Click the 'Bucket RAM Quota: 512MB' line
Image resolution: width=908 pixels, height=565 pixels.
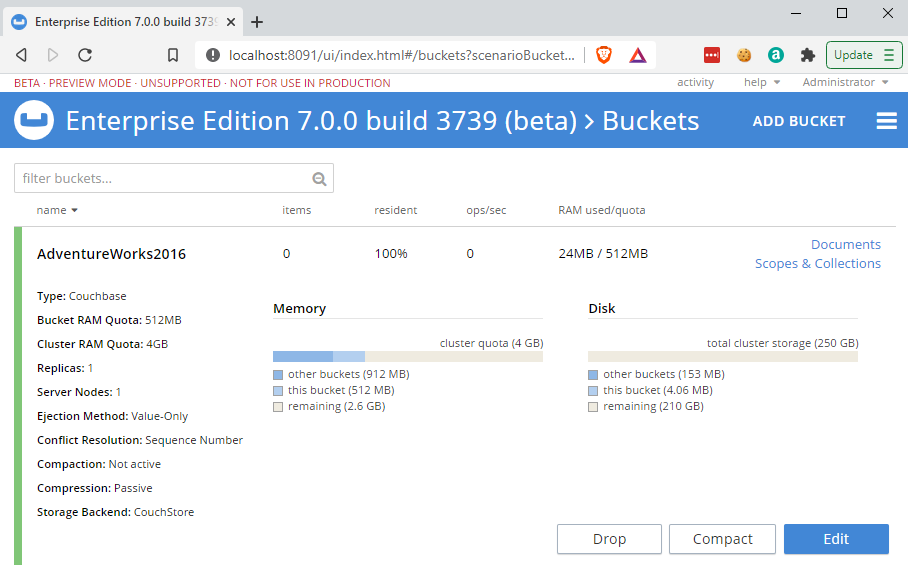pos(109,320)
